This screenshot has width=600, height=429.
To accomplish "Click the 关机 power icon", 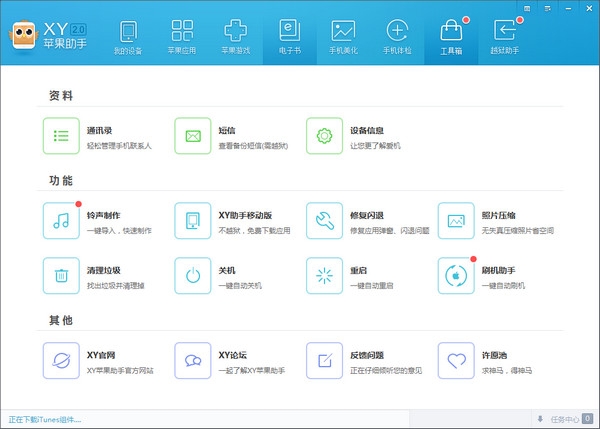I will pos(193,276).
